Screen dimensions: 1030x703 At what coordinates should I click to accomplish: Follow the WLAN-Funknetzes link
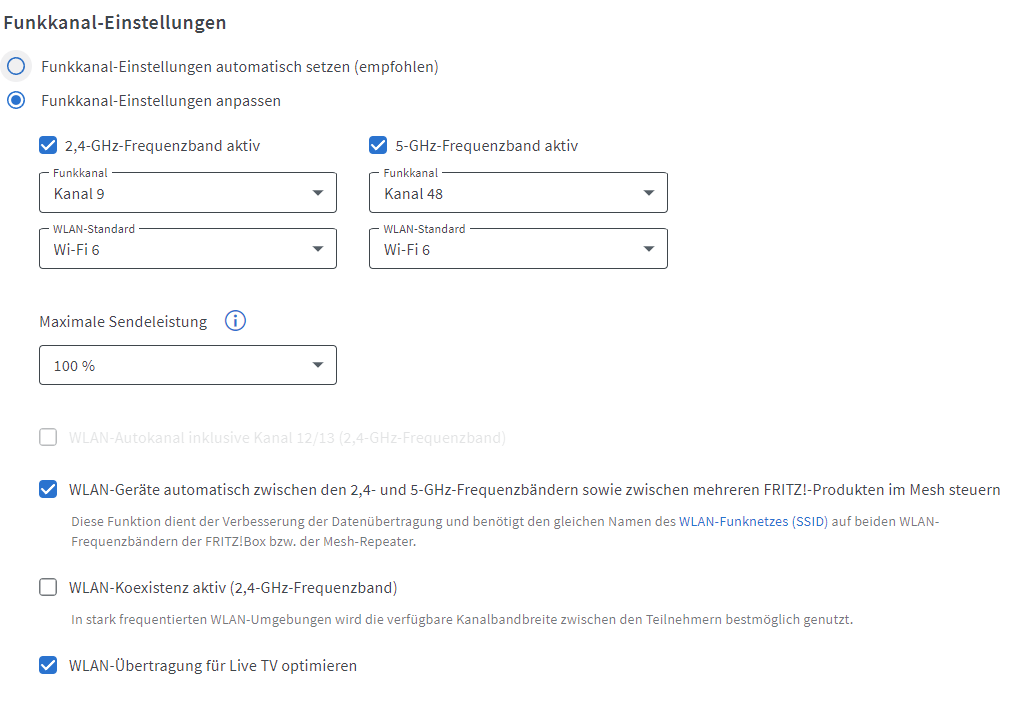click(x=733, y=522)
